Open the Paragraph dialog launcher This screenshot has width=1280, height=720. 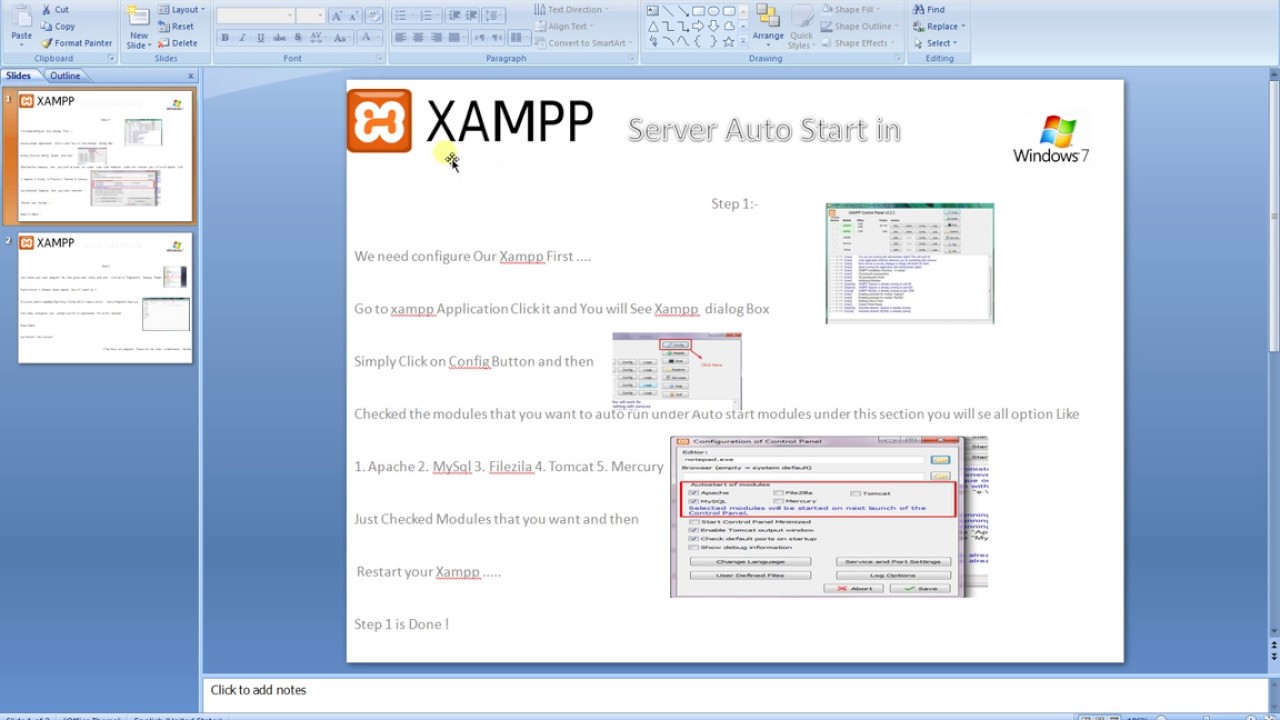[x=632, y=59]
